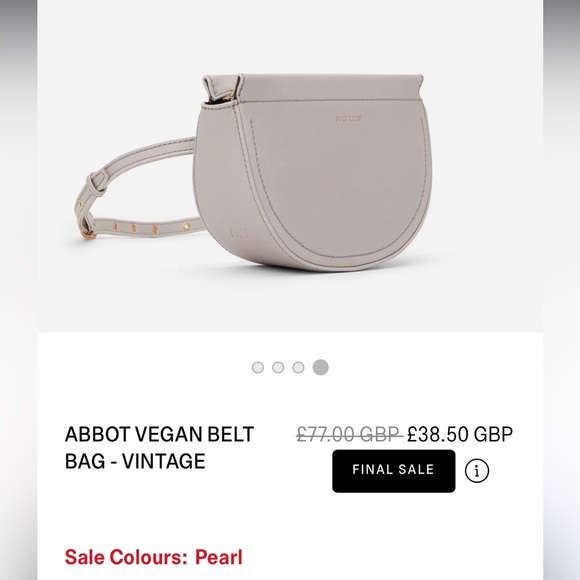Viewport: 580px width, 580px height.
Task: Click the gold logo on bag flap
Action: point(348,118)
